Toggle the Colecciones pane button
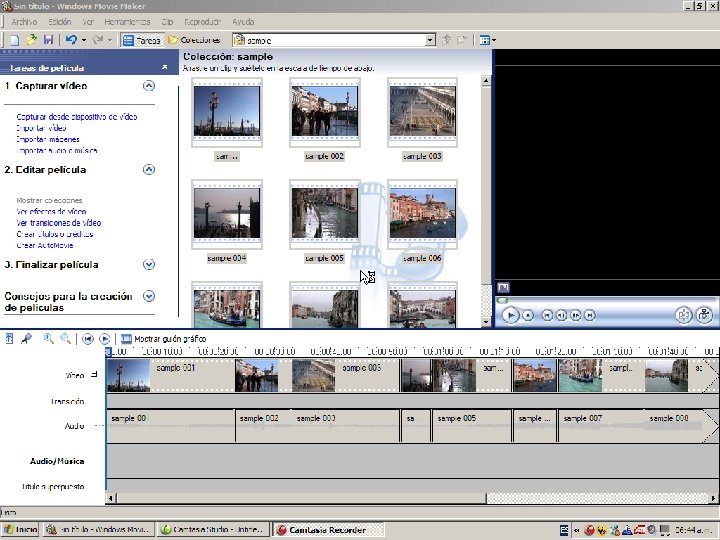 pyautogui.click(x=194, y=40)
